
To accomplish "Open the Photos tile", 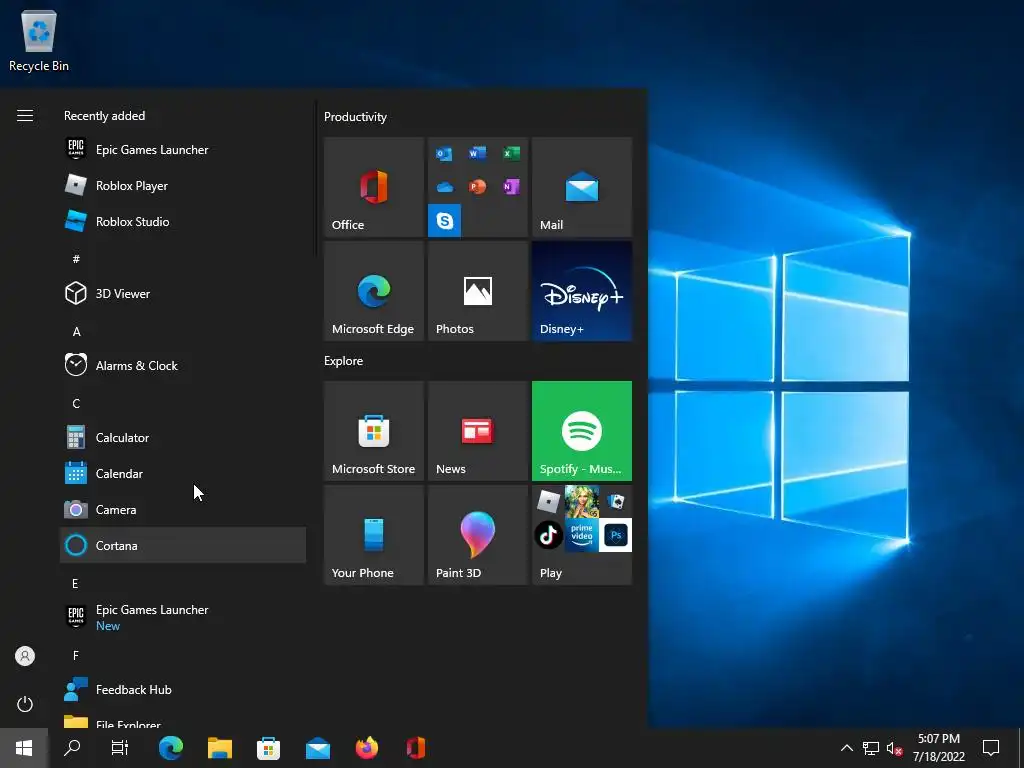I will 478,291.
